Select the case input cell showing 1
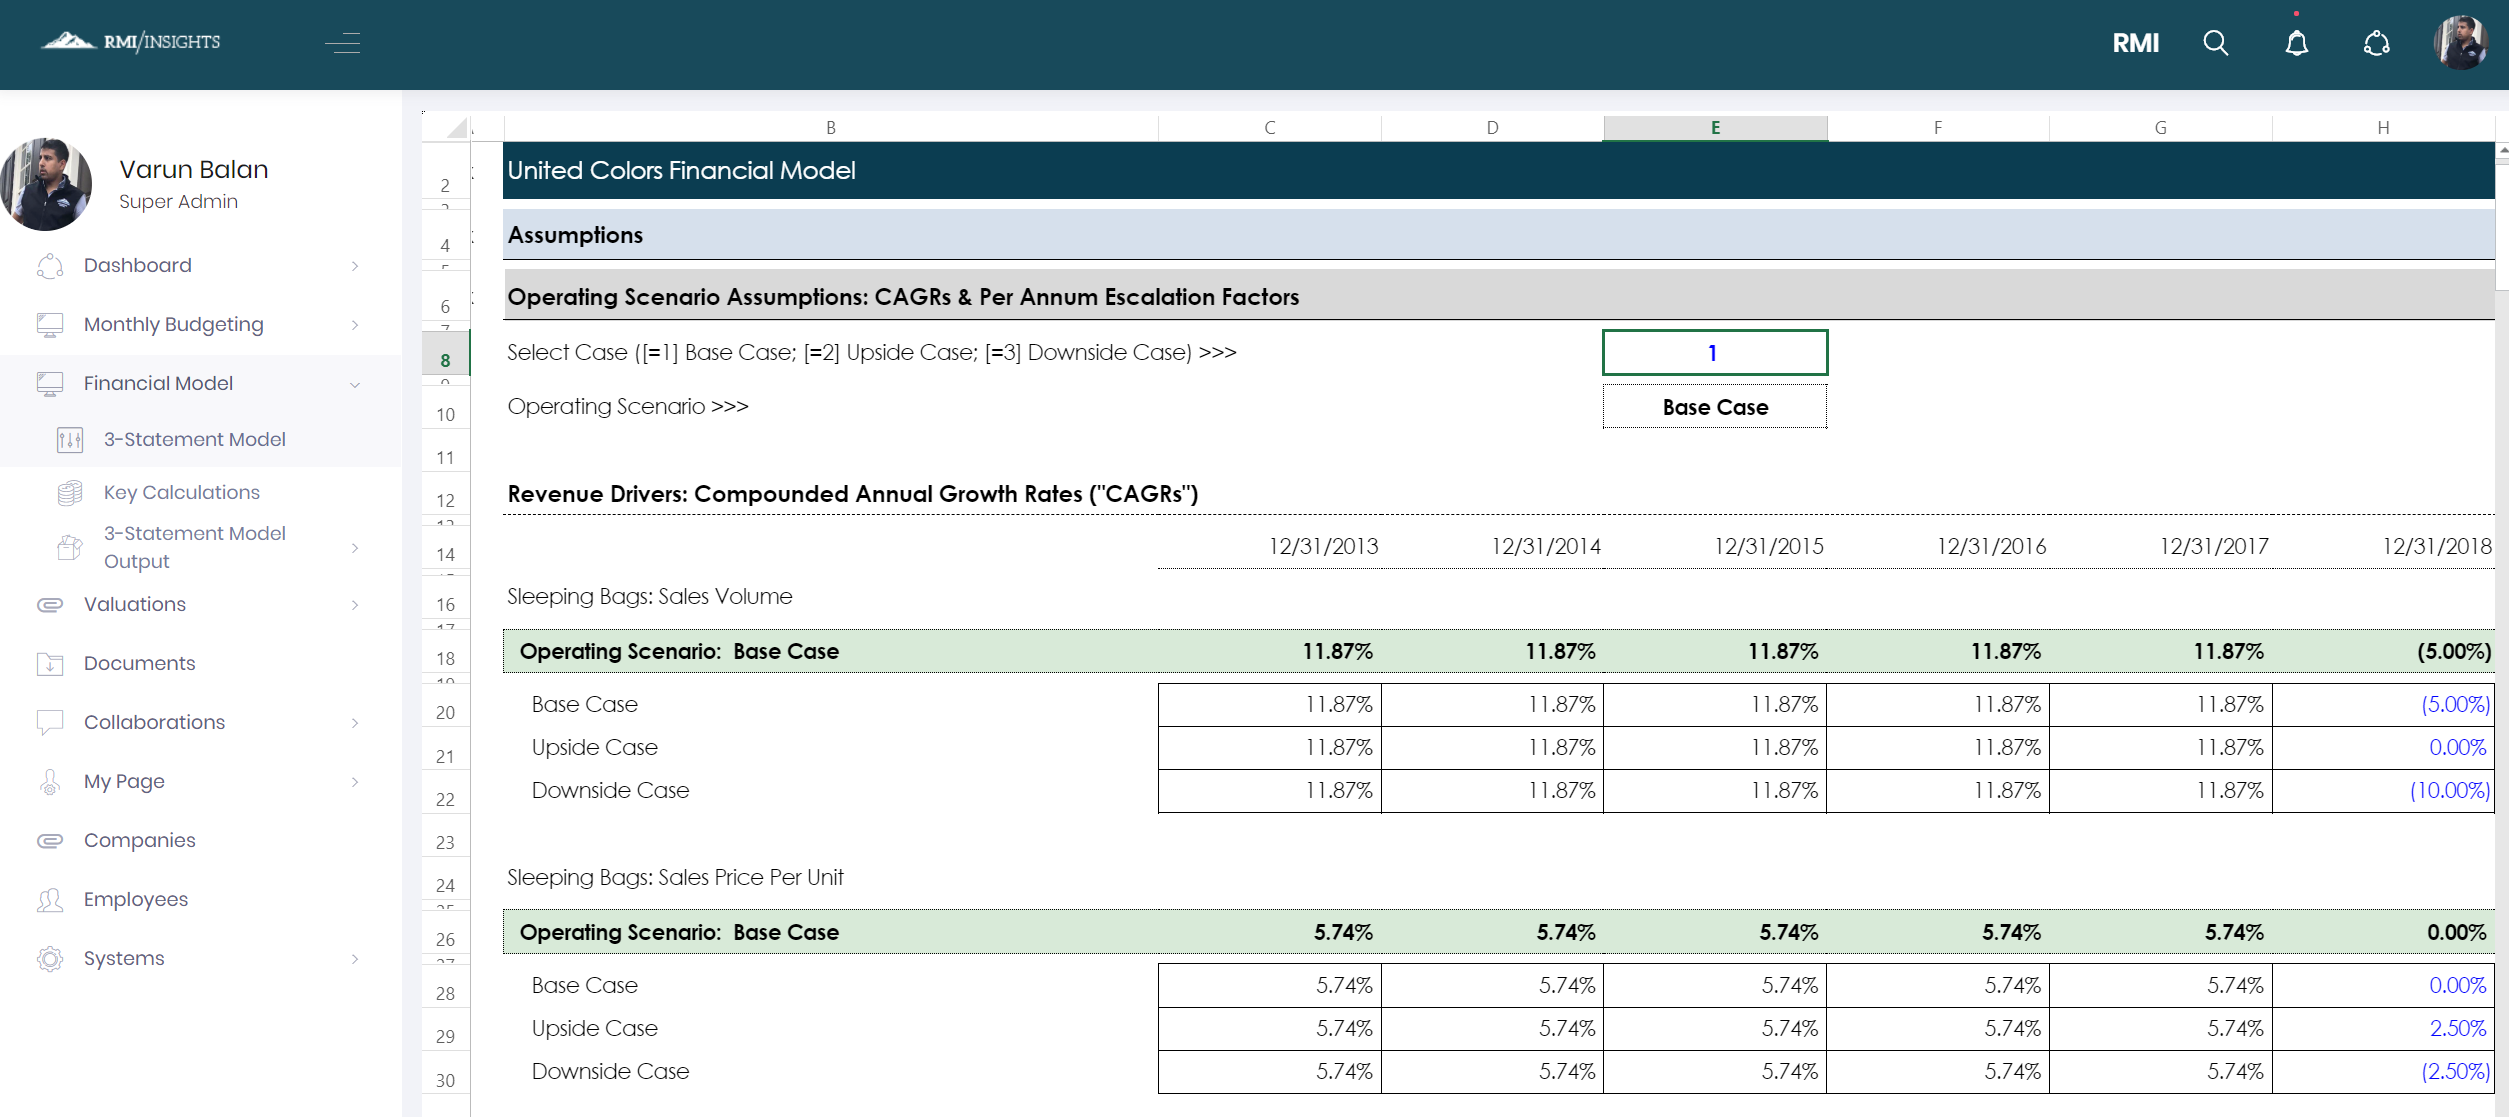This screenshot has height=1117, width=2509. click(x=1714, y=353)
